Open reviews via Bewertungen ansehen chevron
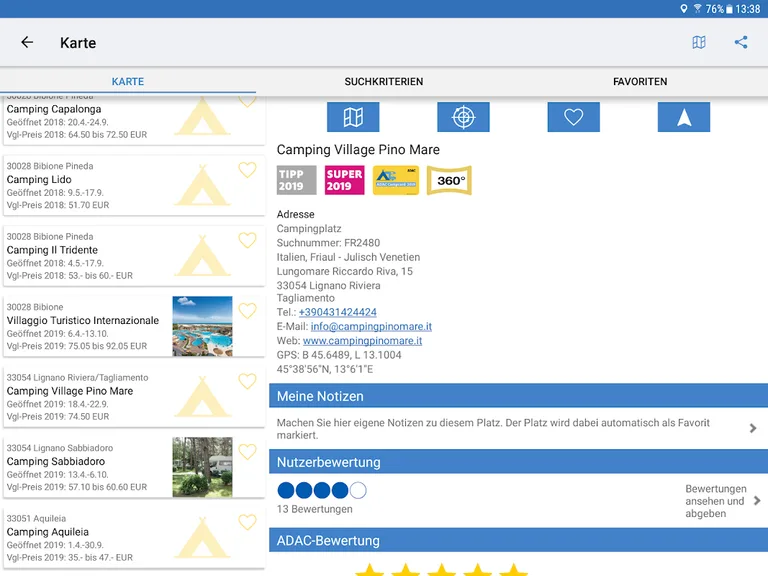The width and height of the screenshot is (768, 576). 756,501
